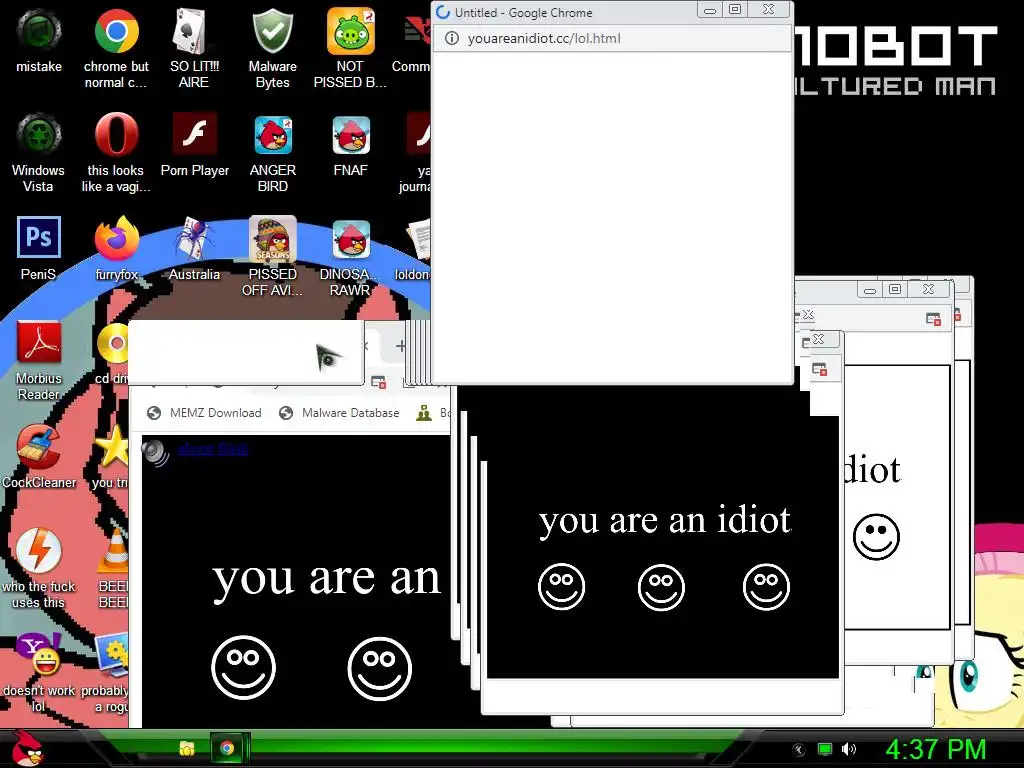
Task: Click the speaker icon in the black page
Action: pos(155,452)
